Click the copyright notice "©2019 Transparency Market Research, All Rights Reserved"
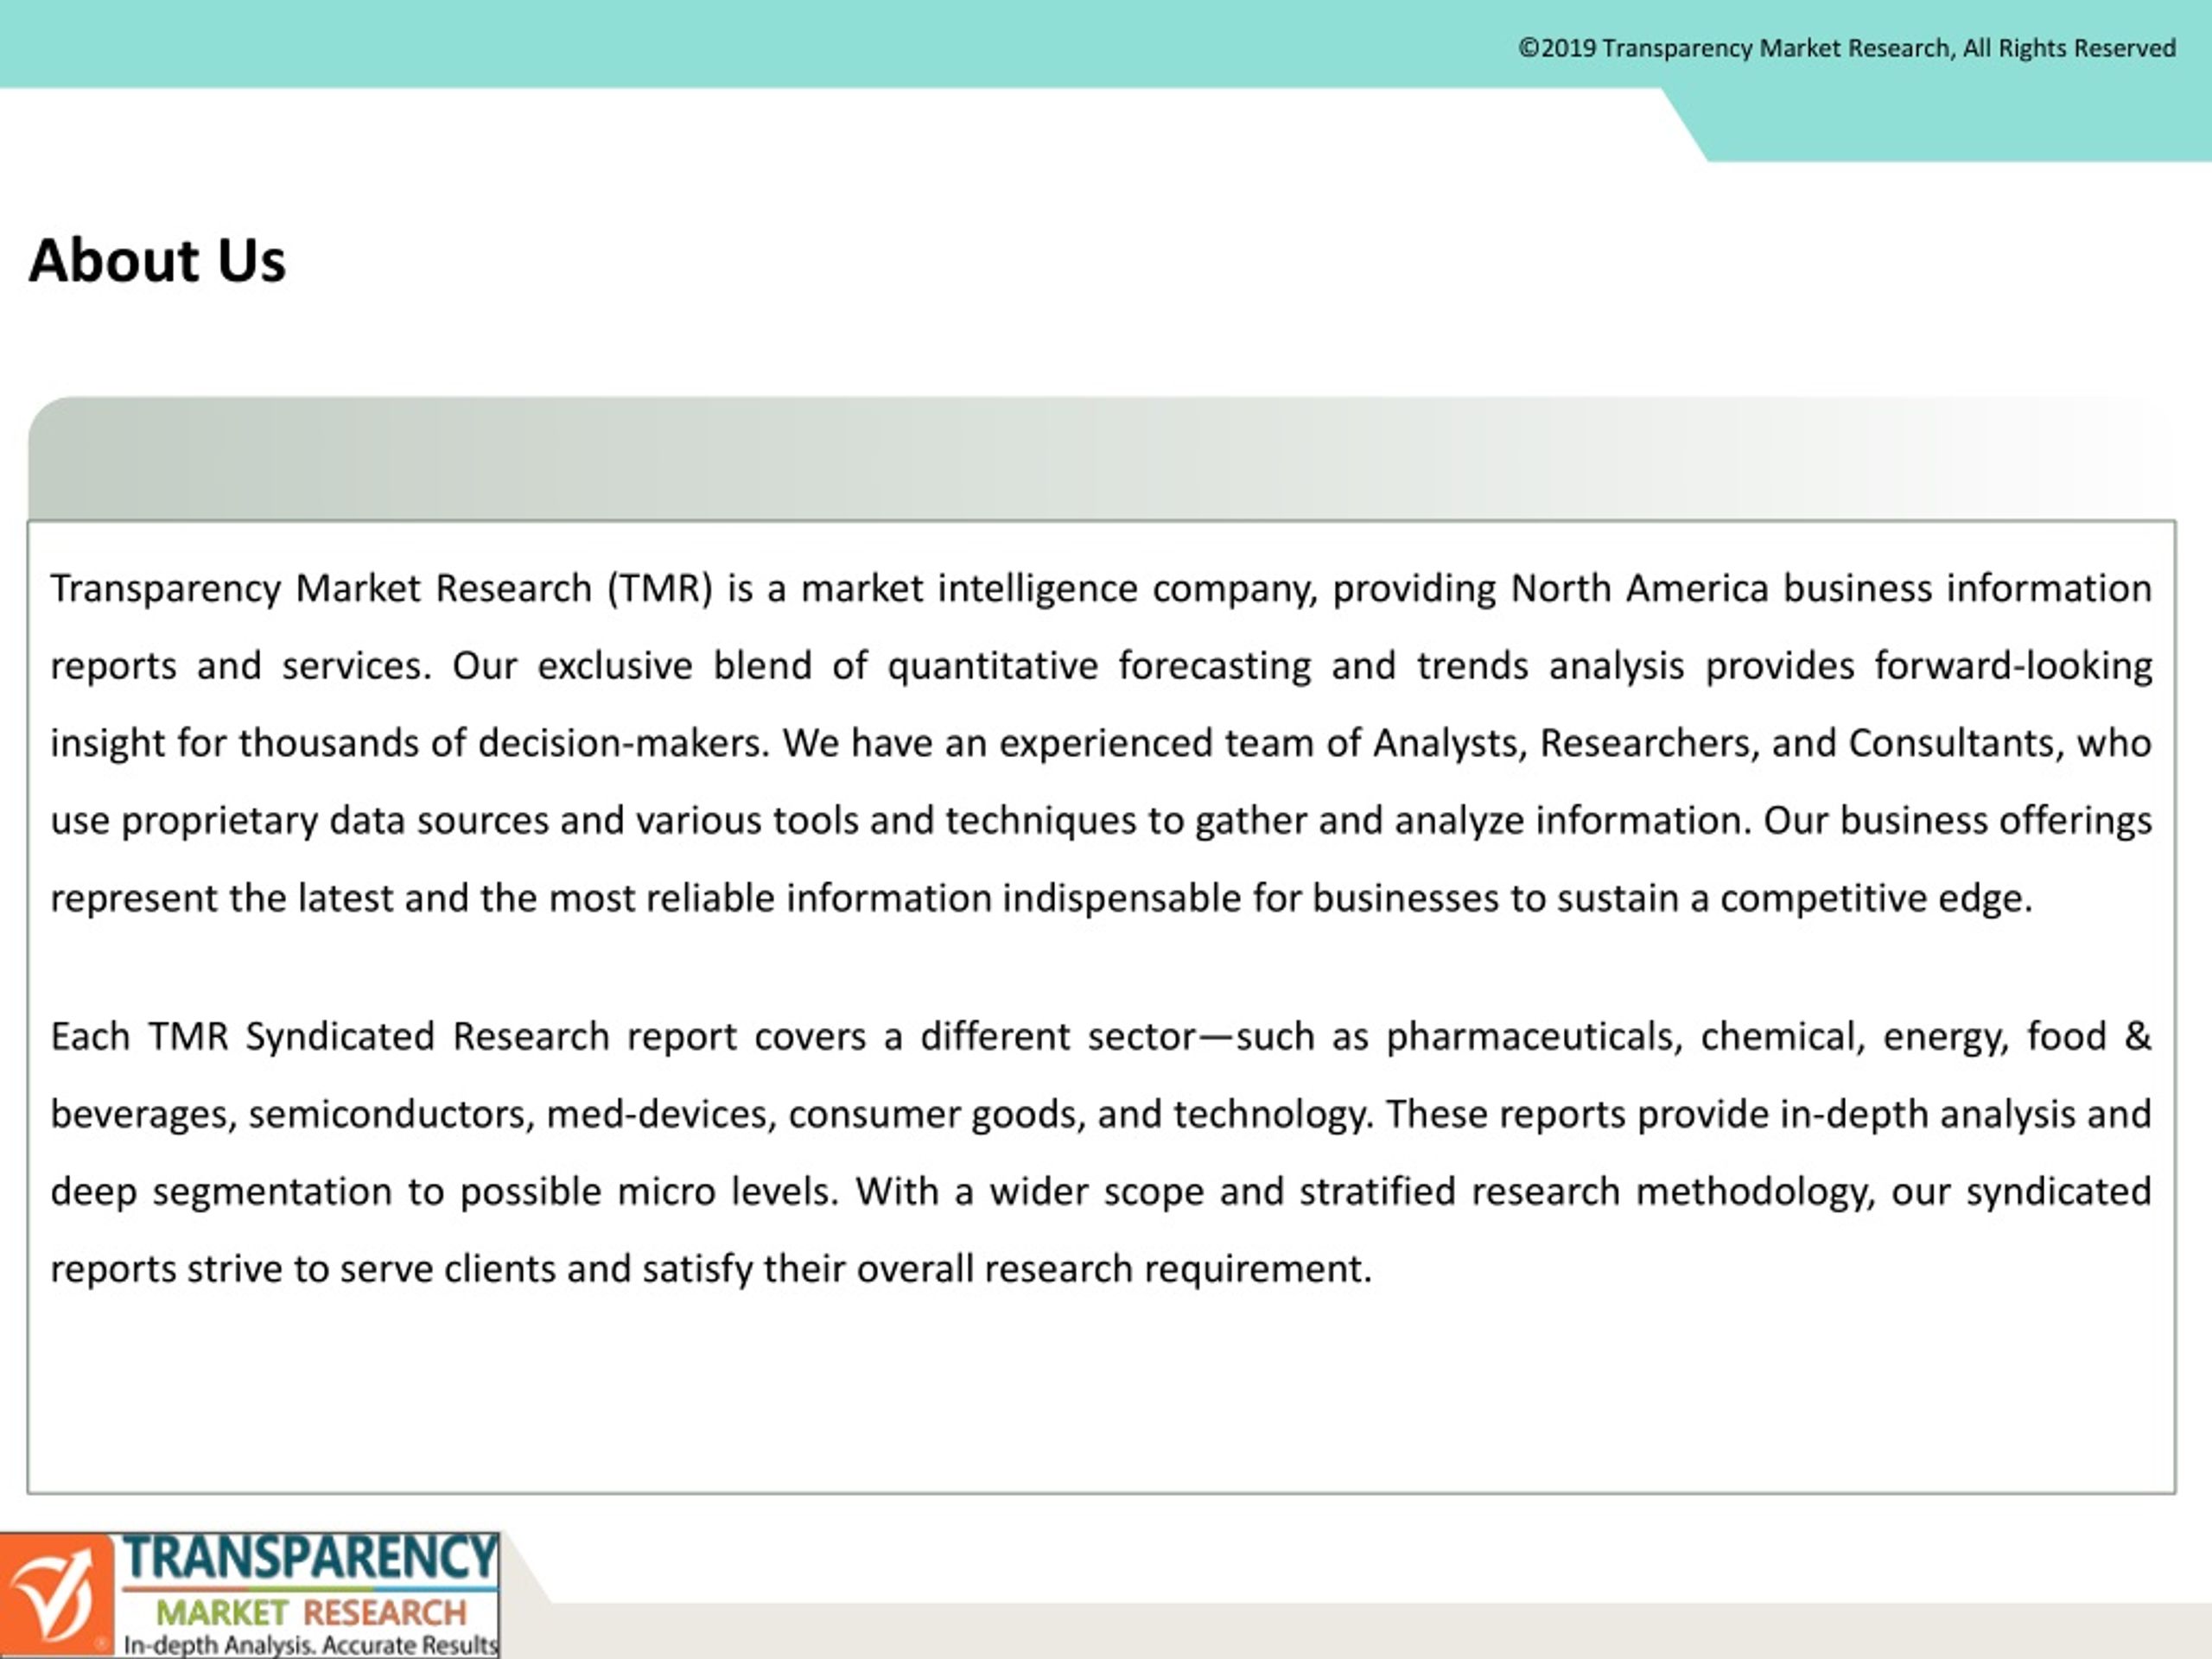 tap(1847, 48)
